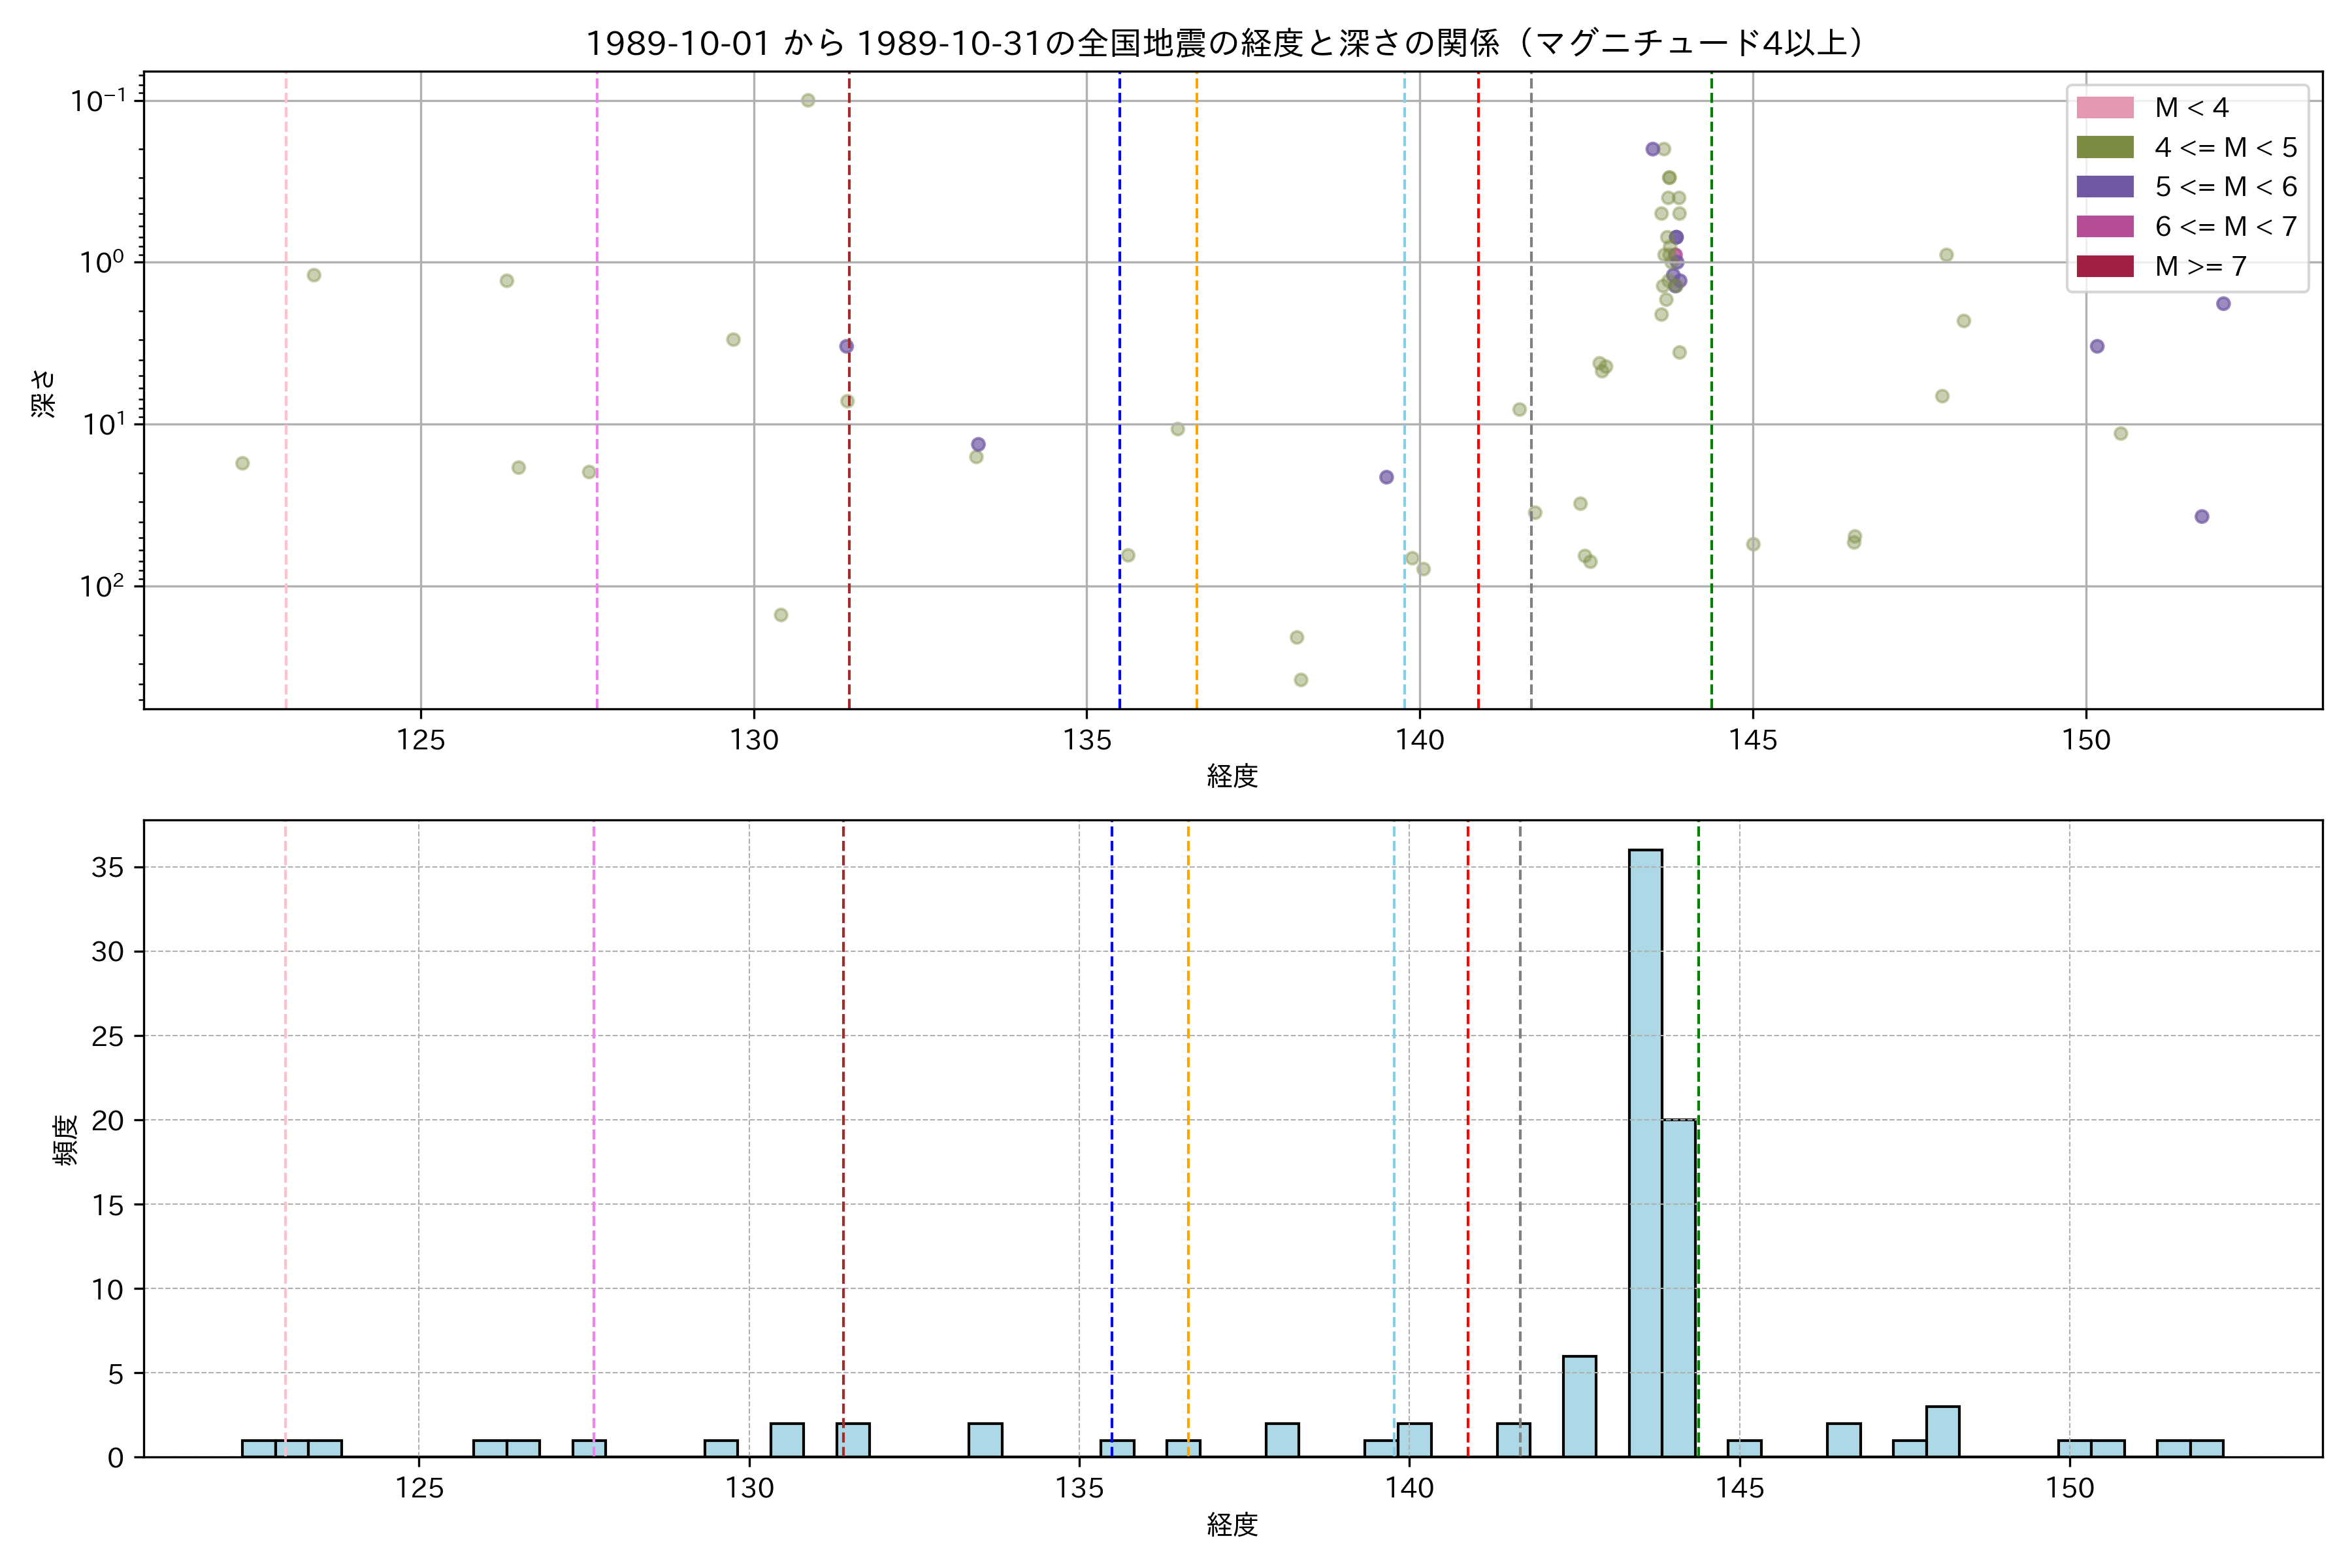Click the 頻度 y-axis label

click(65, 1140)
